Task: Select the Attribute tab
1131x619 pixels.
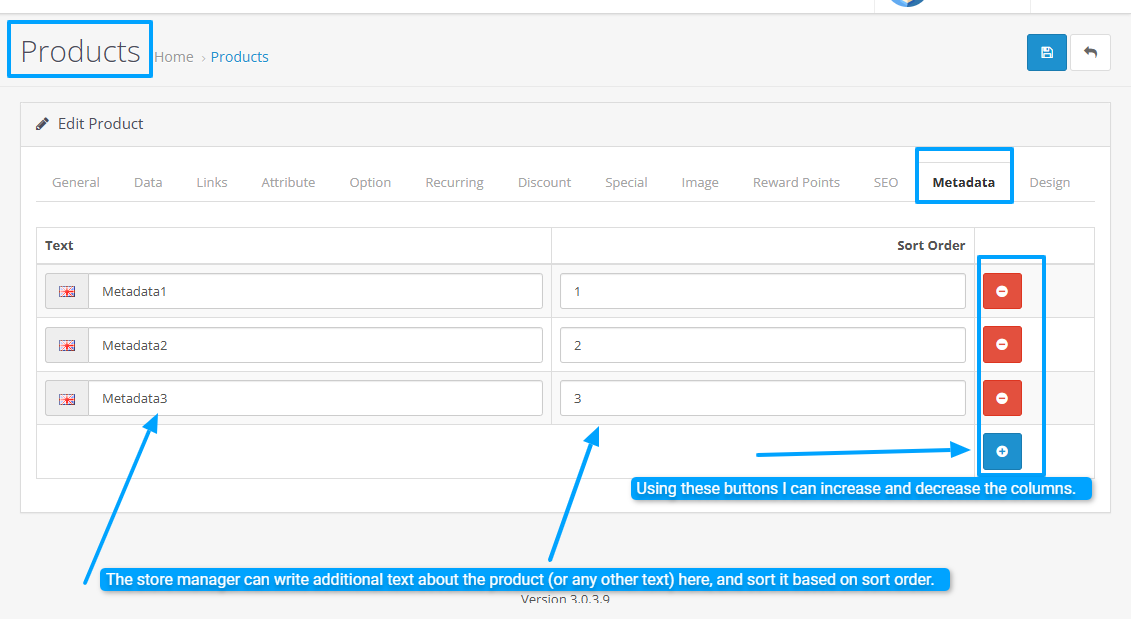Action: 288,183
